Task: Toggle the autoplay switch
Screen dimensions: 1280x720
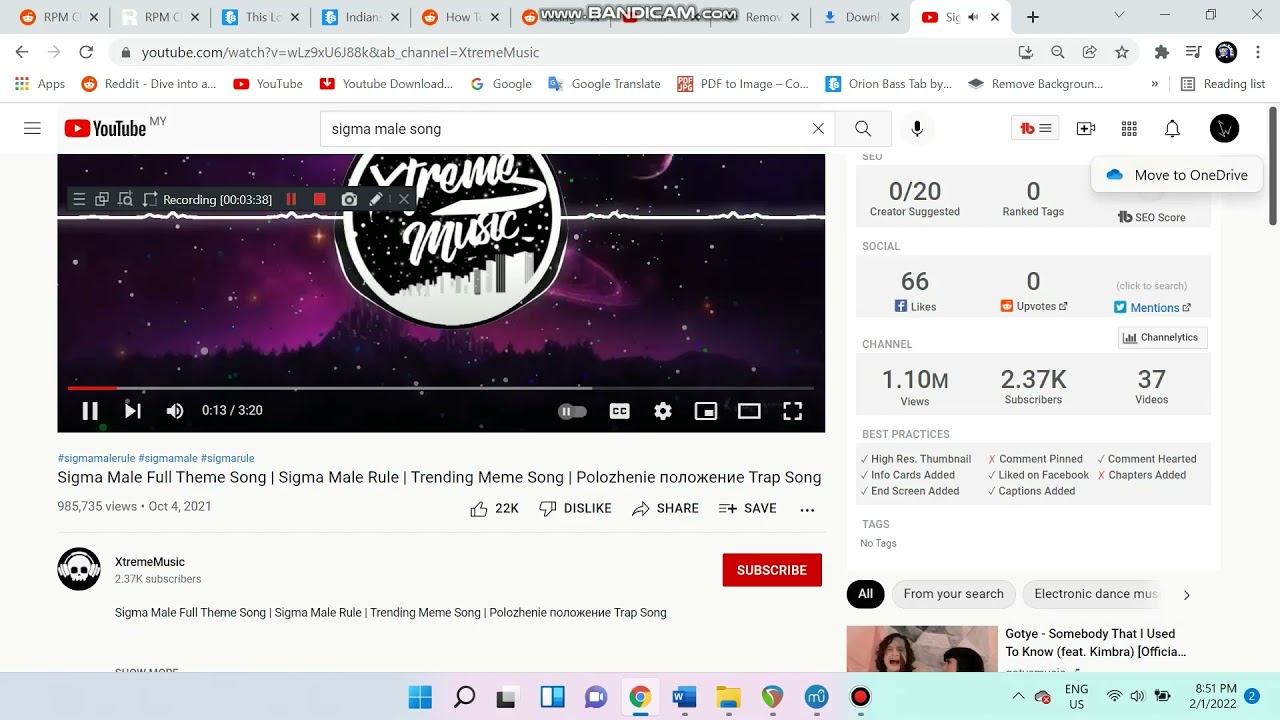Action: (572, 411)
